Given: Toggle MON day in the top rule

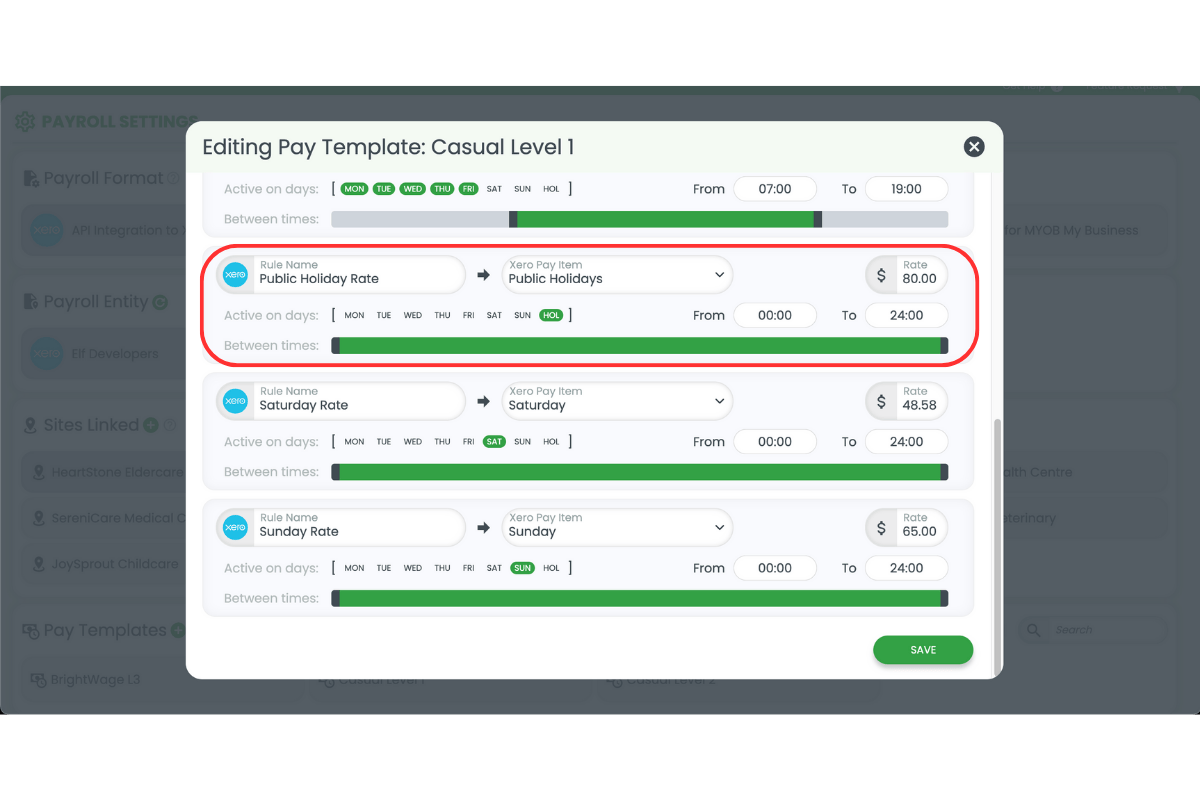Looking at the screenshot, I should [354, 188].
